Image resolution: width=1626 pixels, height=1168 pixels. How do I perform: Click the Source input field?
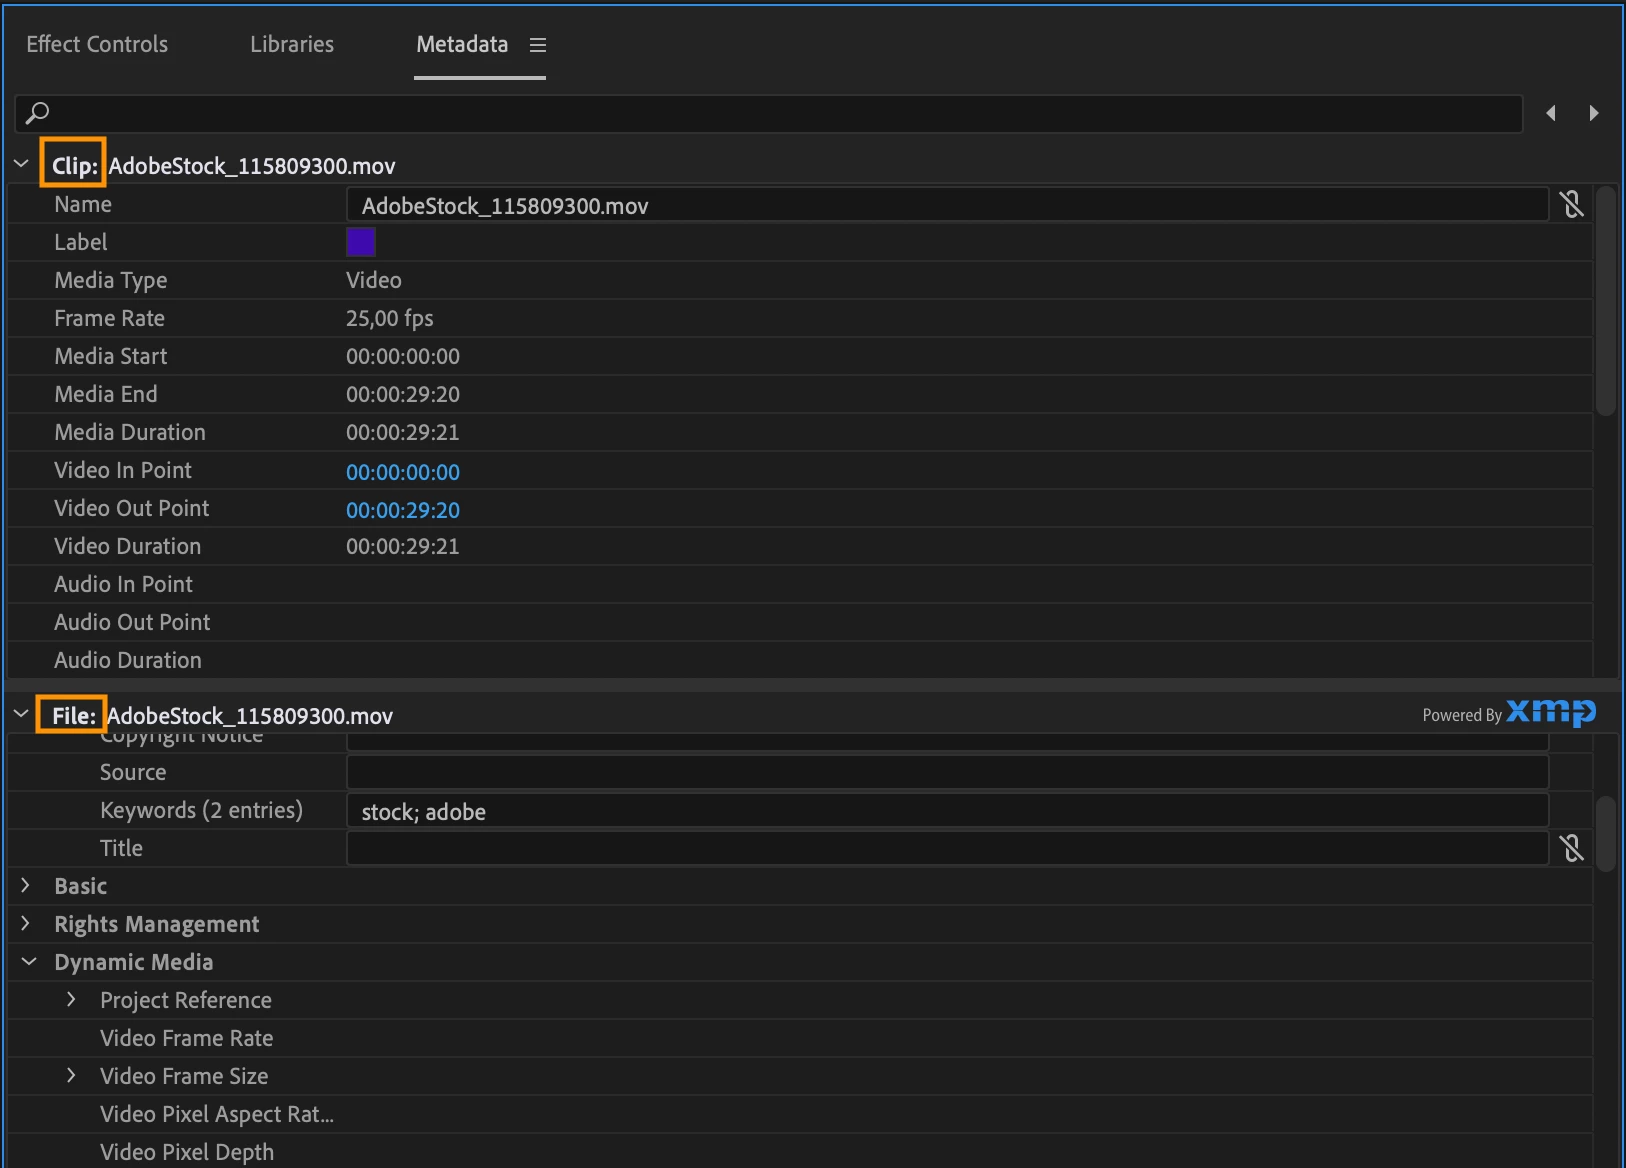pos(948,772)
